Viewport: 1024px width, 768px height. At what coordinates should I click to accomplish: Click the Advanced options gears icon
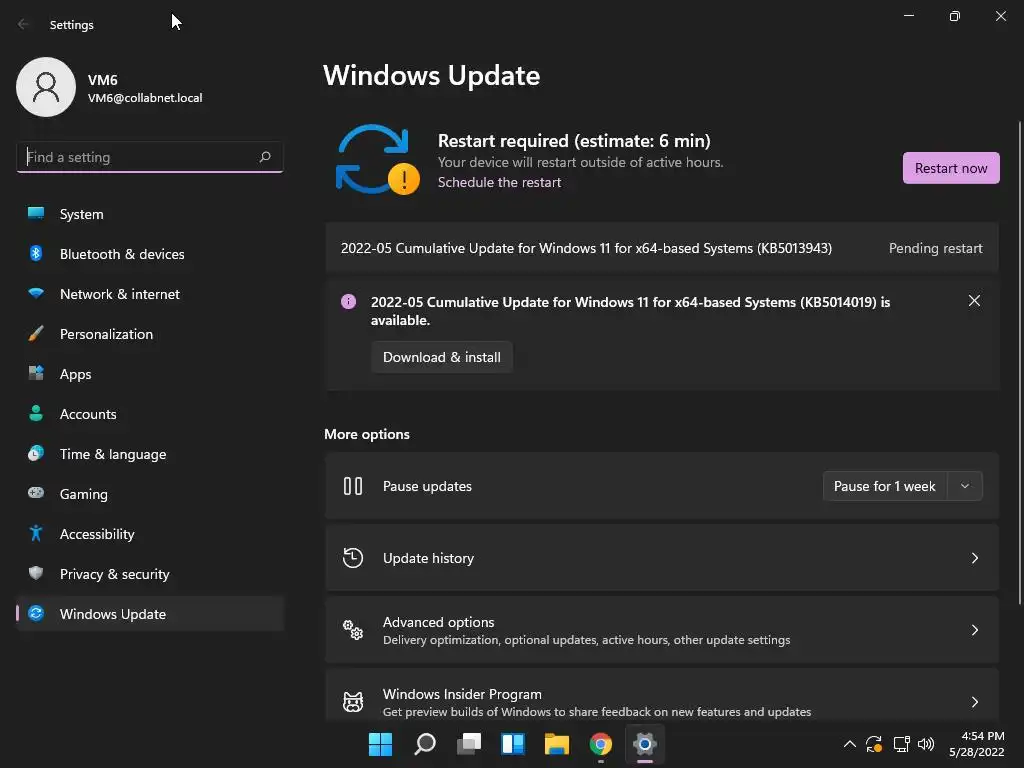tap(353, 630)
